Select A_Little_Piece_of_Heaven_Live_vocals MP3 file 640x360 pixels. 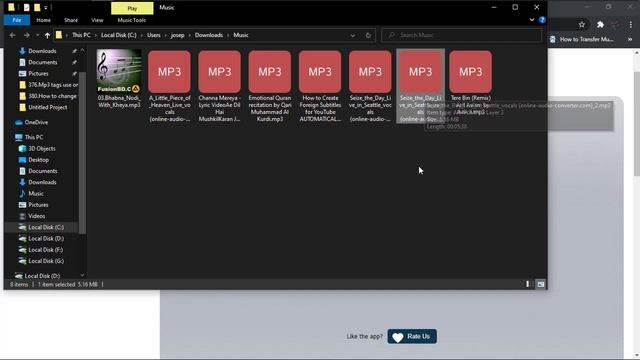click(169, 86)
